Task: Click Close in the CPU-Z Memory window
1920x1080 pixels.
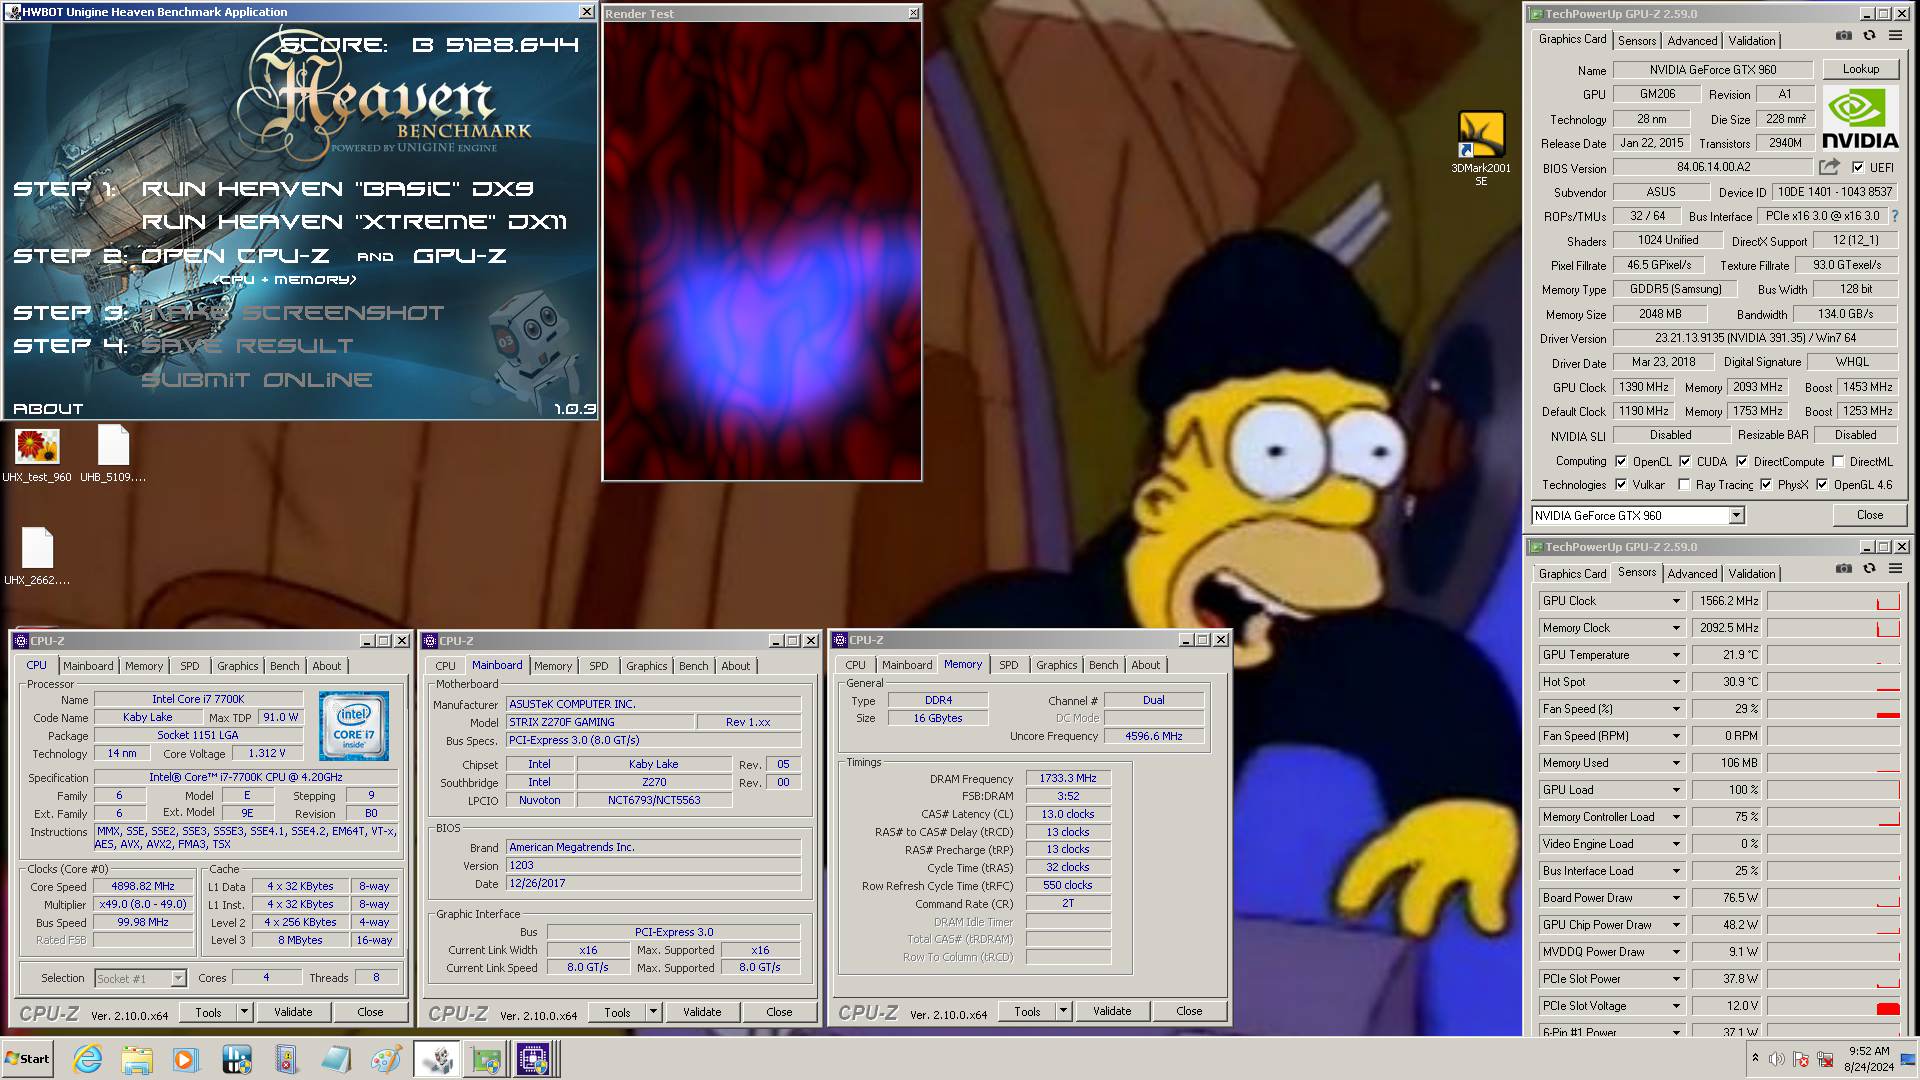Action: tap(1189, 1011)
